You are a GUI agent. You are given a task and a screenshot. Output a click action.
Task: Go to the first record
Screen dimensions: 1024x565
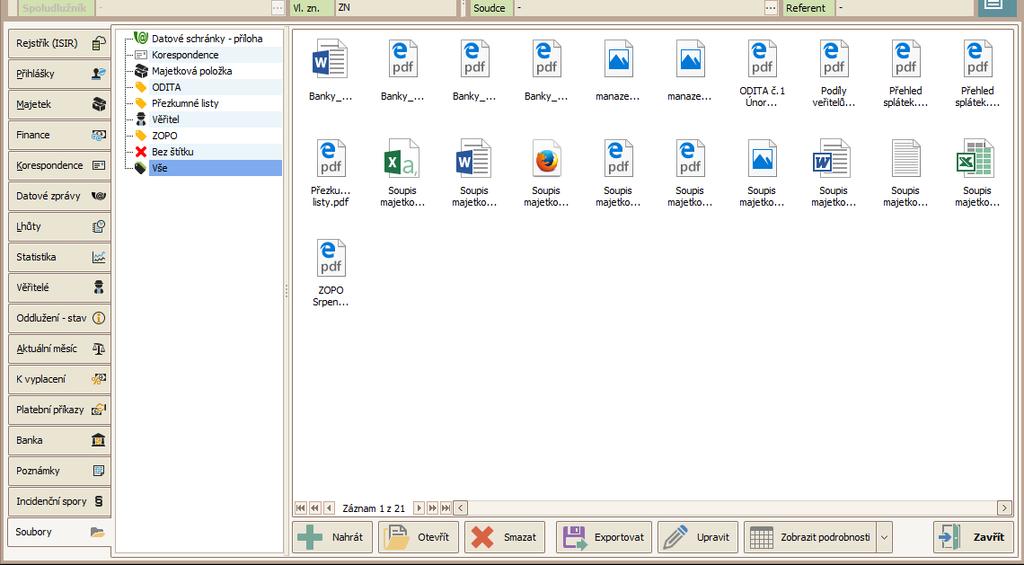click(x=300, y=508)
